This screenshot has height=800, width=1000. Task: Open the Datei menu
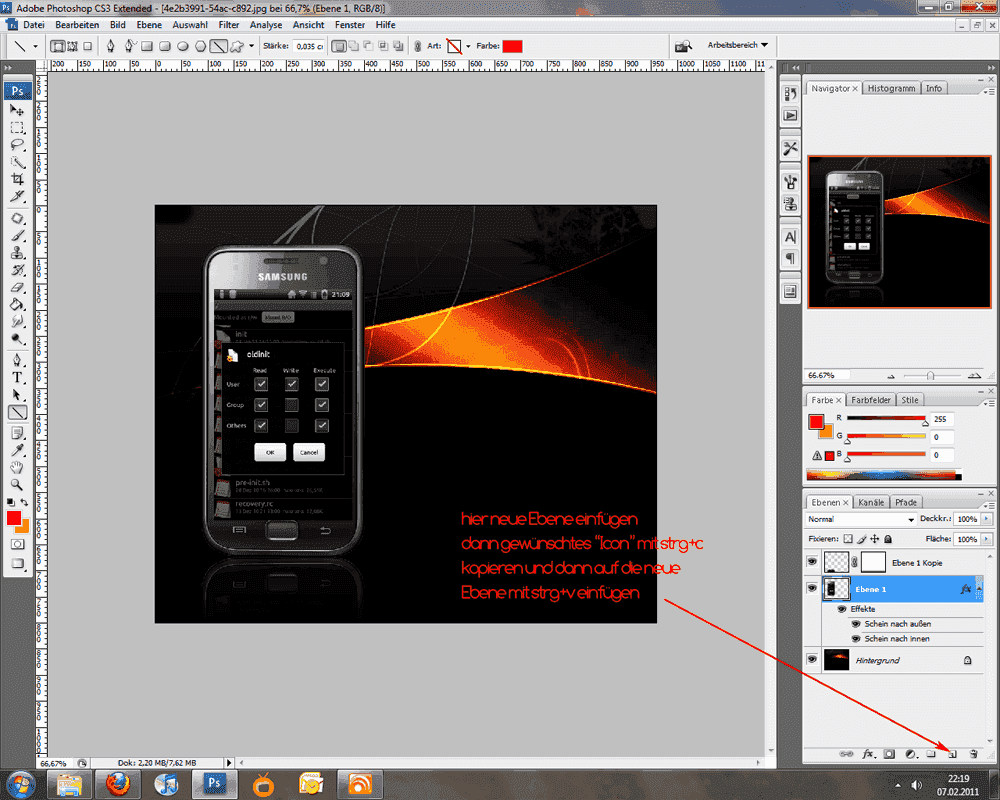coord(34,25)
